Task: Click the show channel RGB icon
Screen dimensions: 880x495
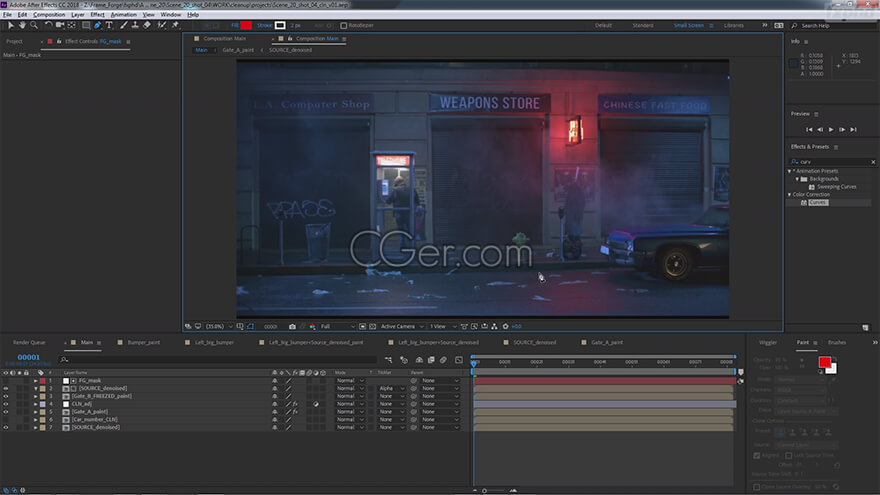Action: 312,327
